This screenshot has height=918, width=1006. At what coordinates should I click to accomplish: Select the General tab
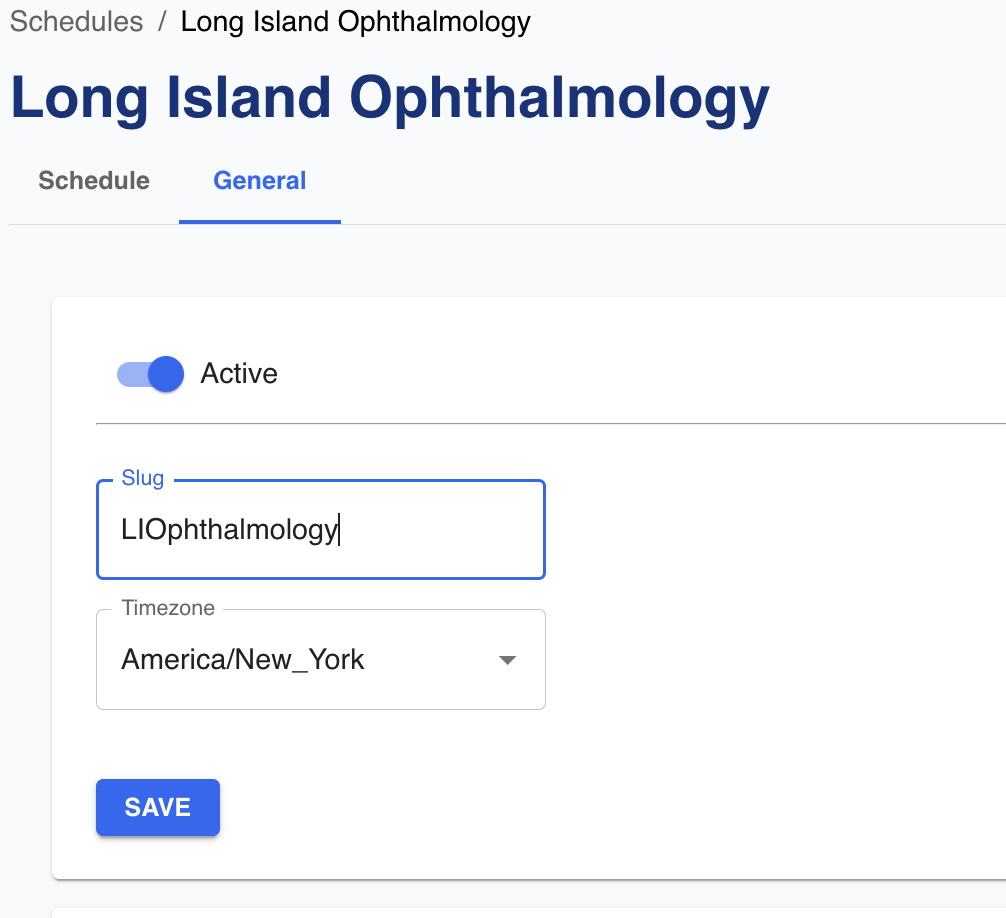(x=260, y=181)
